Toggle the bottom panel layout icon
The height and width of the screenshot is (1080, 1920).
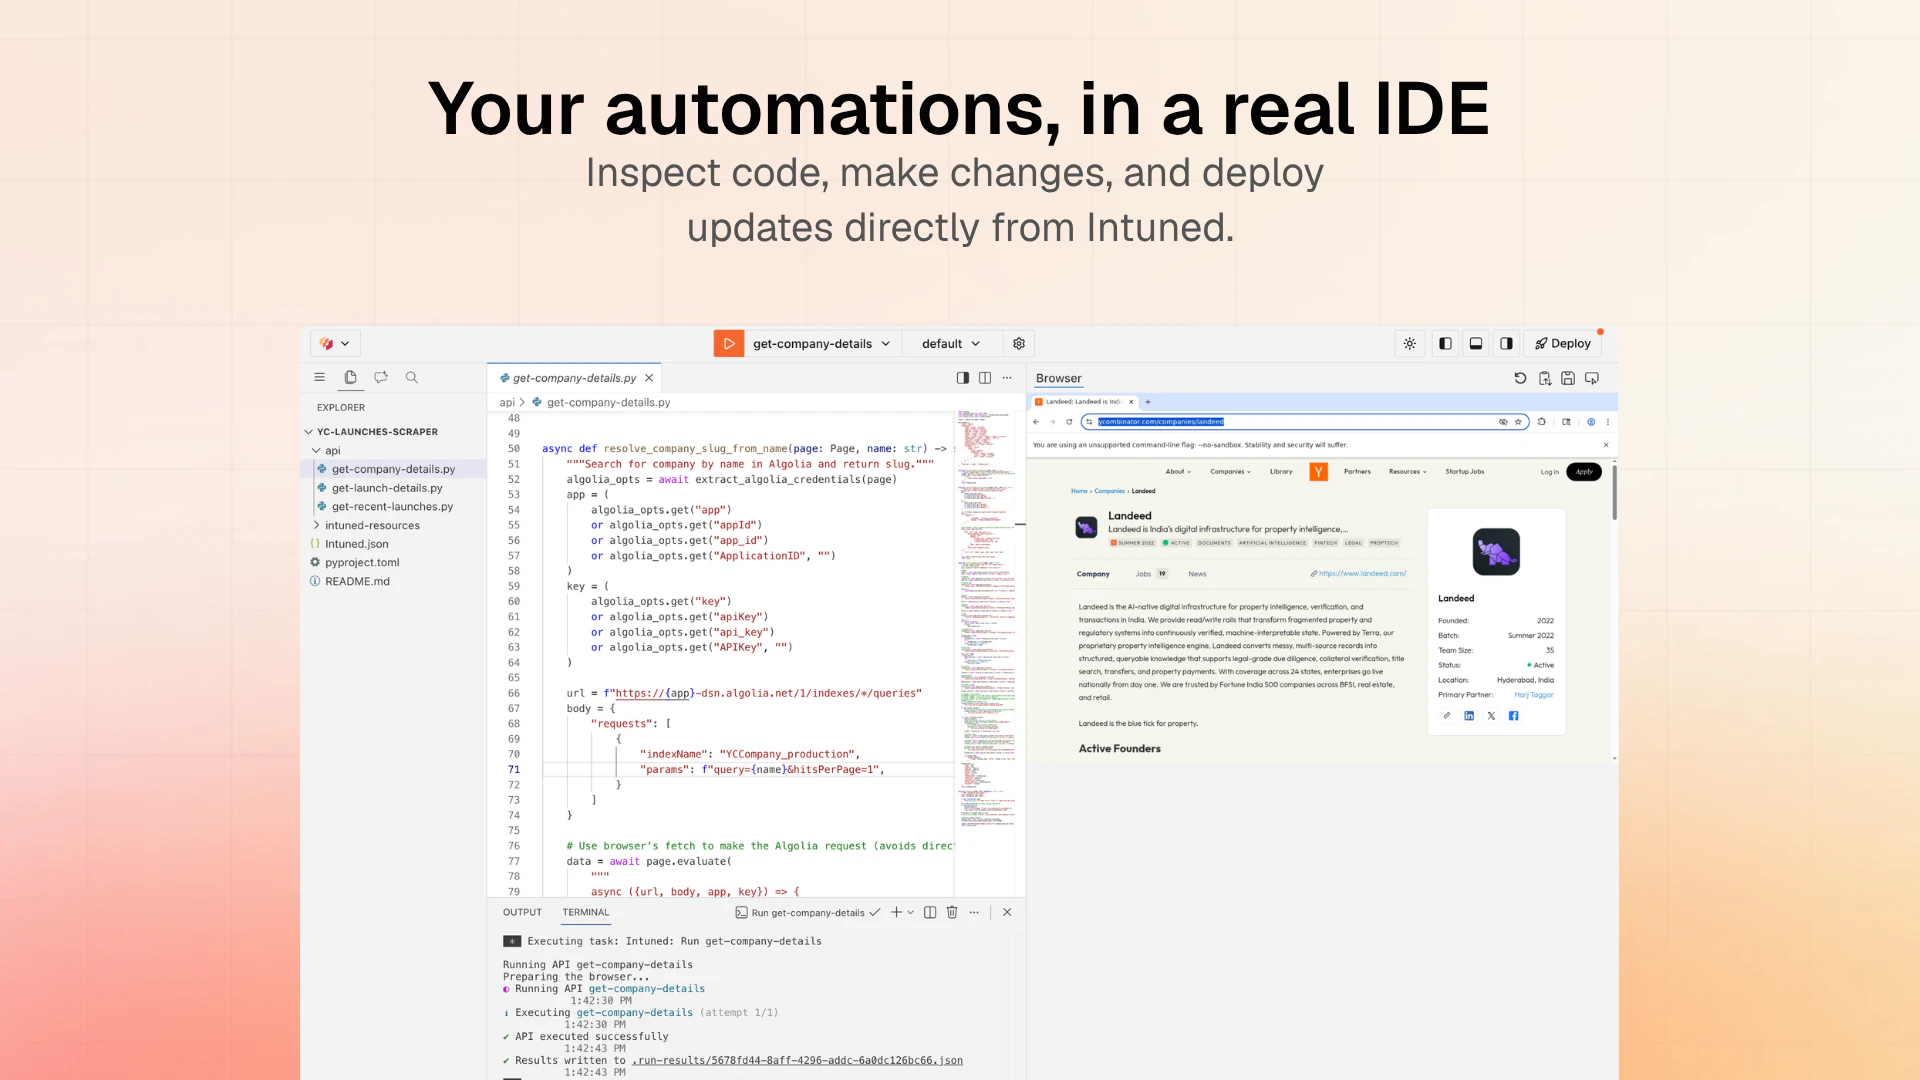coord(1475,343)
